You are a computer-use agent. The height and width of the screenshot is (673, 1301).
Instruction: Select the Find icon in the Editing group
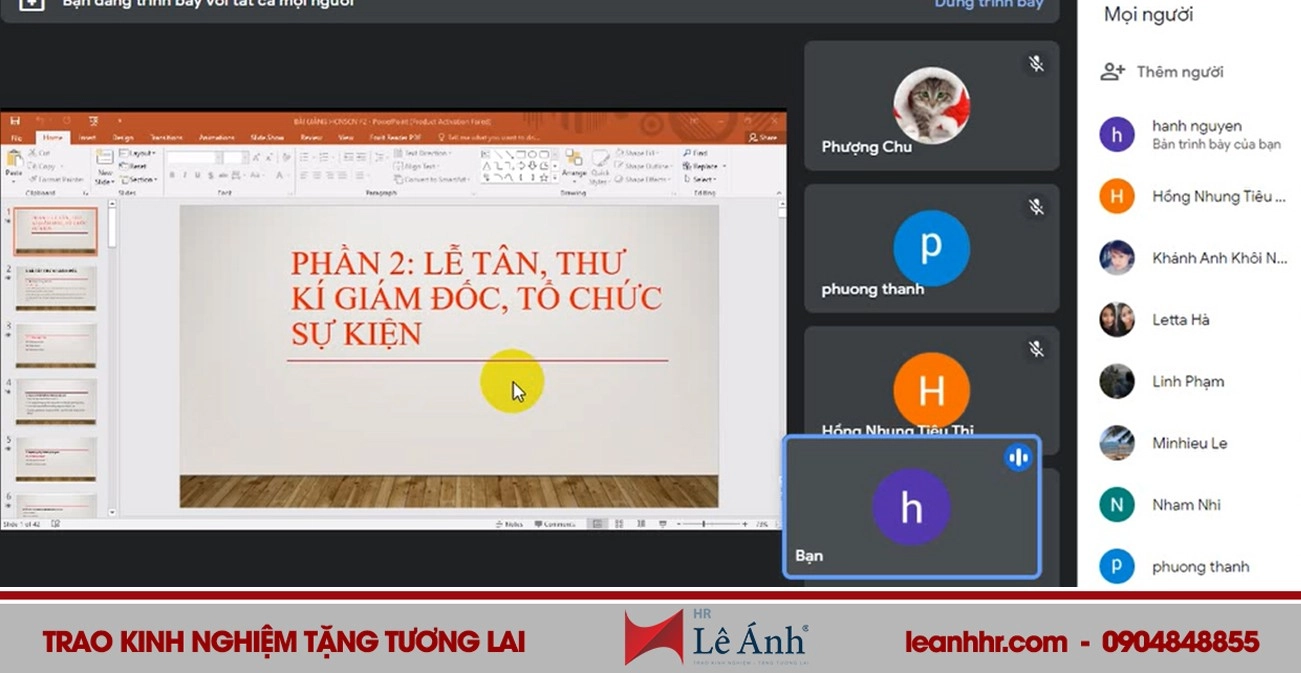tap(693, 151)
